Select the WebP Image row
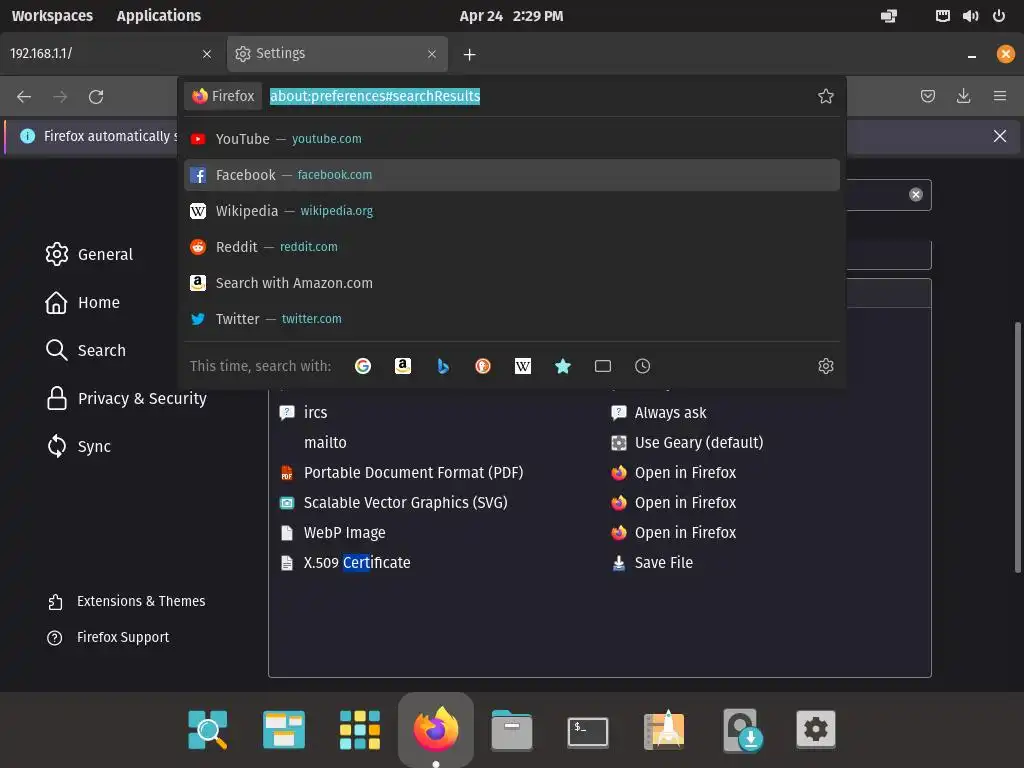The image size is (1024, 768). tap(600, 533)
